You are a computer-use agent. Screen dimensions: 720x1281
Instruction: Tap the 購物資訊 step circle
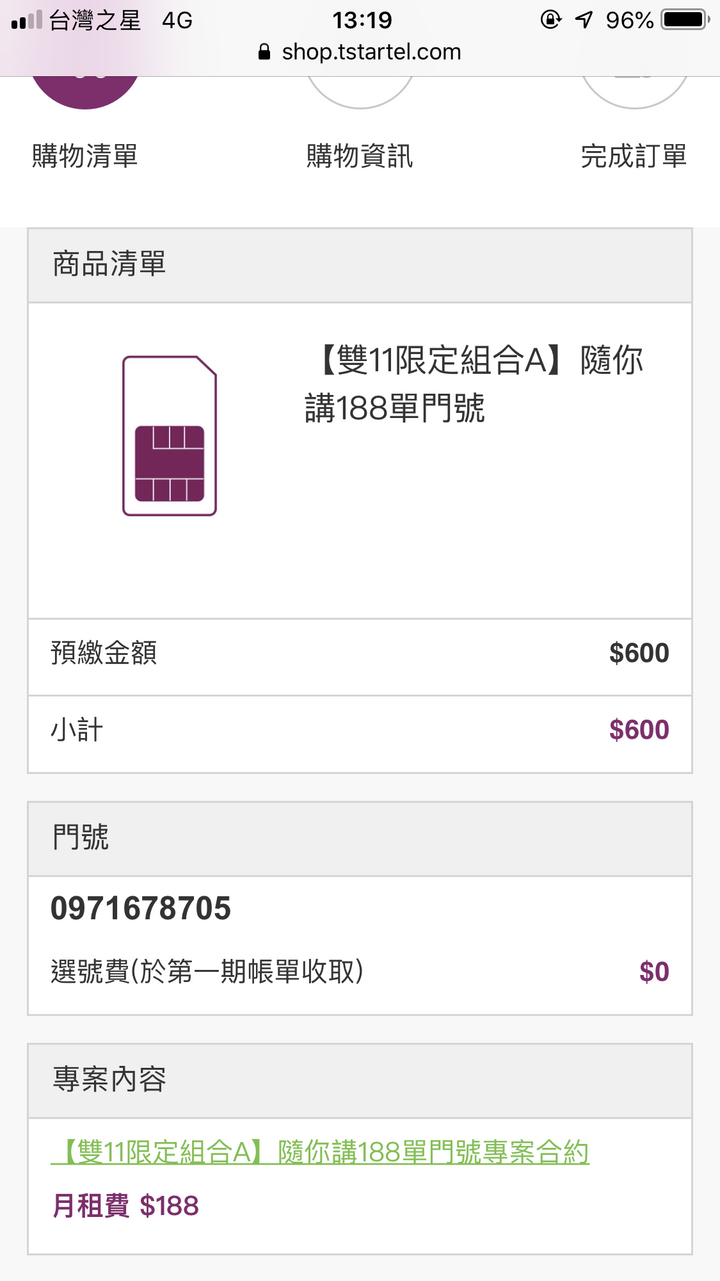point(360,91)
